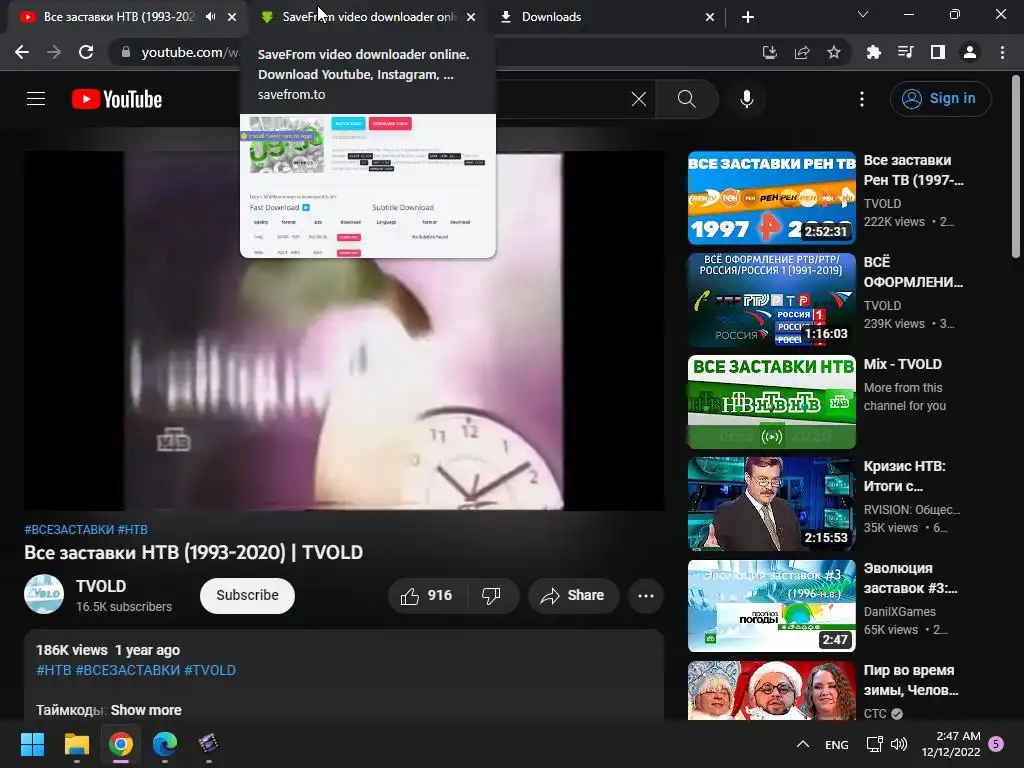Open File Explorer from the taskbar
This screenshot has width=1024, height=768.
point(76,744)
